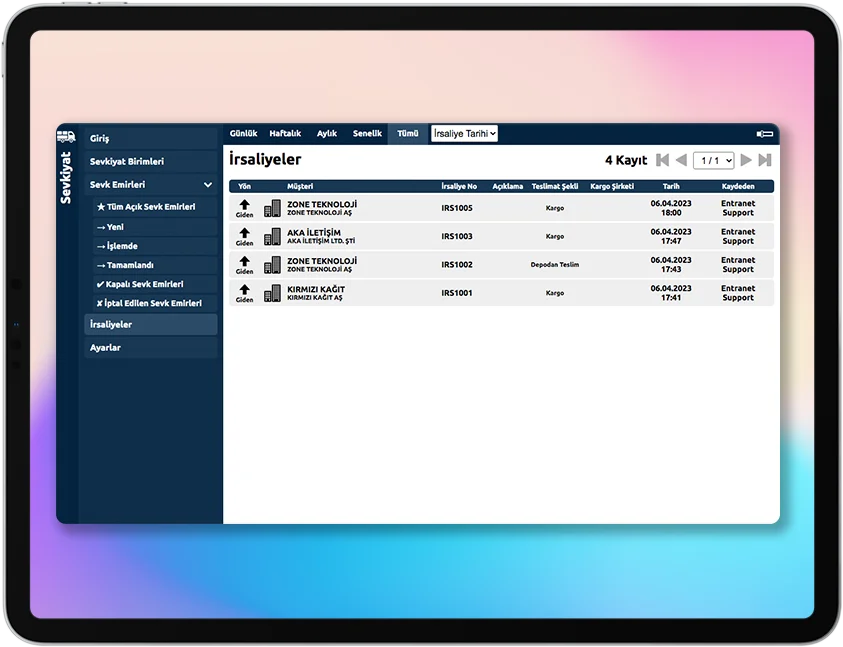Click the building icon for KIRMIZI KAĞIT
The height and width of the screenshot is (647, 843).
pyautogui.click(x=272, y=293)
